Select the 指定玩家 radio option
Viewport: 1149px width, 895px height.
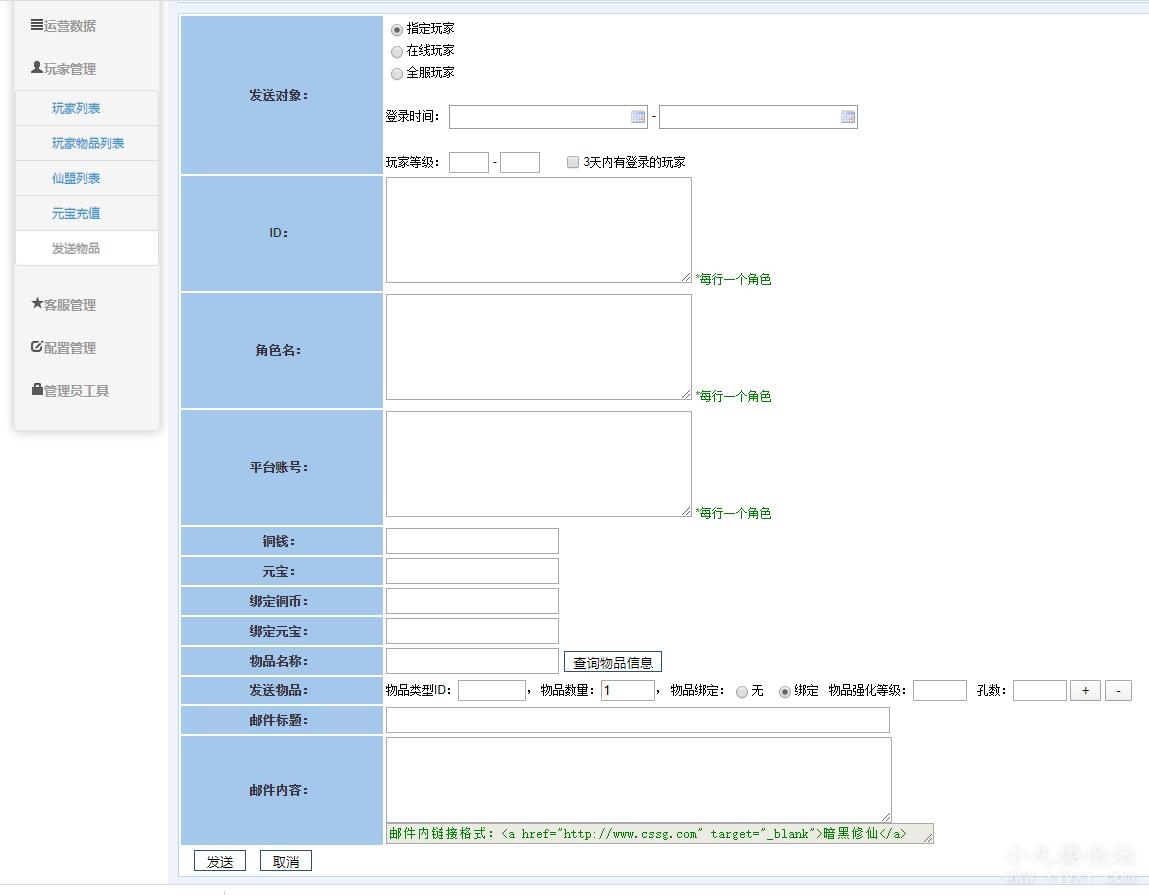click(397, 30)
